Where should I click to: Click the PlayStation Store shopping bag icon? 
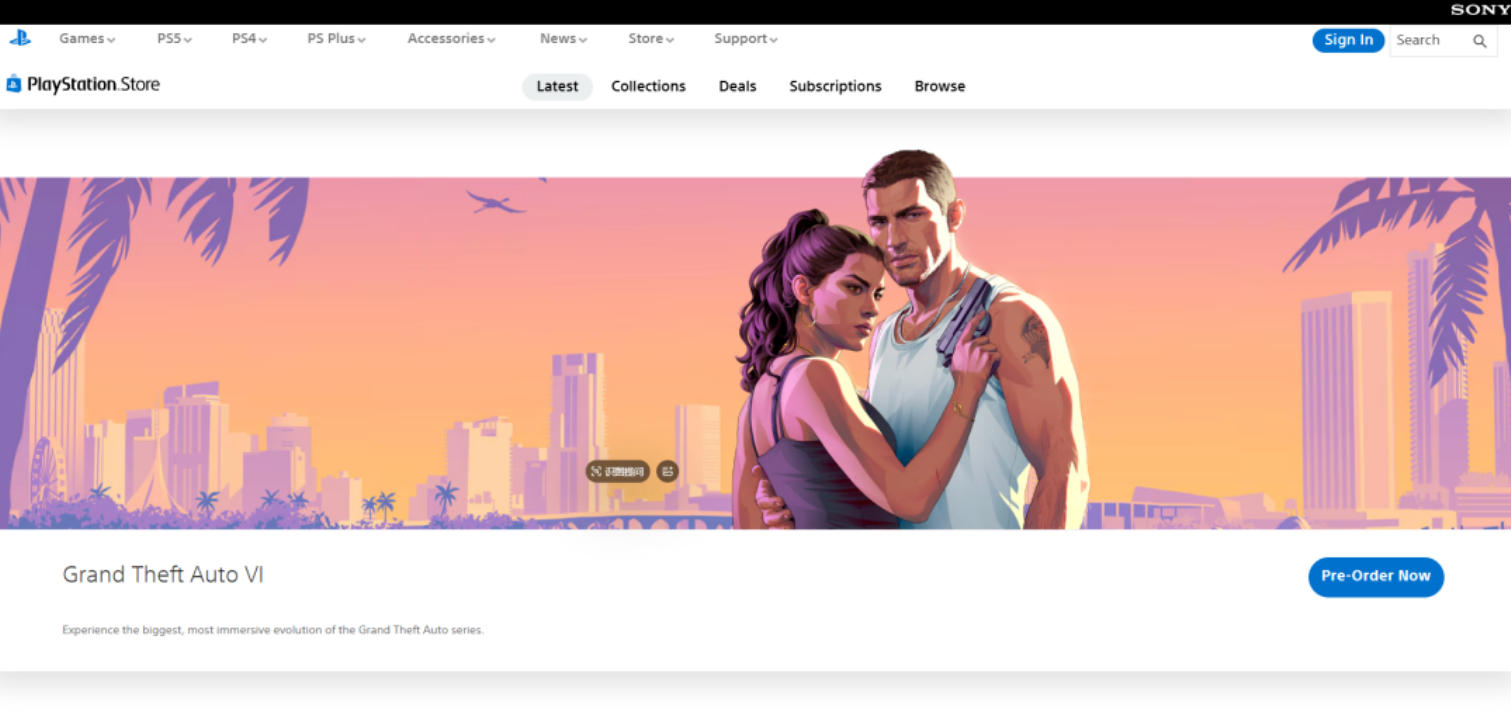pyautogui.click(x=13, y=84)
